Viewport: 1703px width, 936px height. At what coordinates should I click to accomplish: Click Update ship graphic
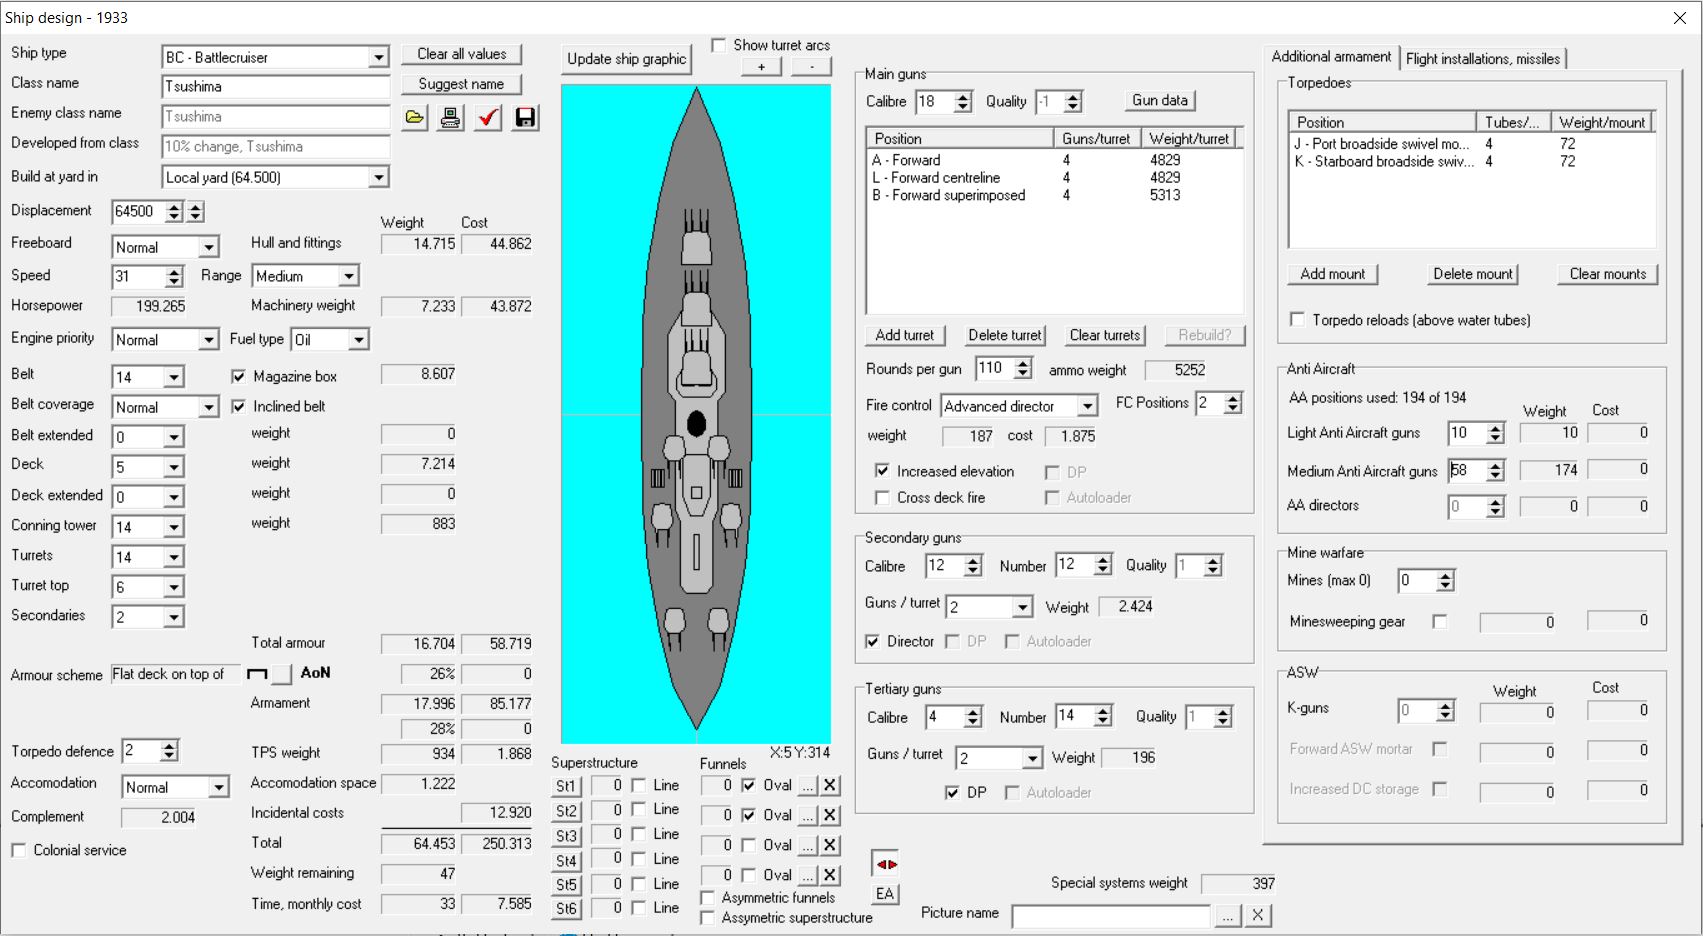coord(627,59)
